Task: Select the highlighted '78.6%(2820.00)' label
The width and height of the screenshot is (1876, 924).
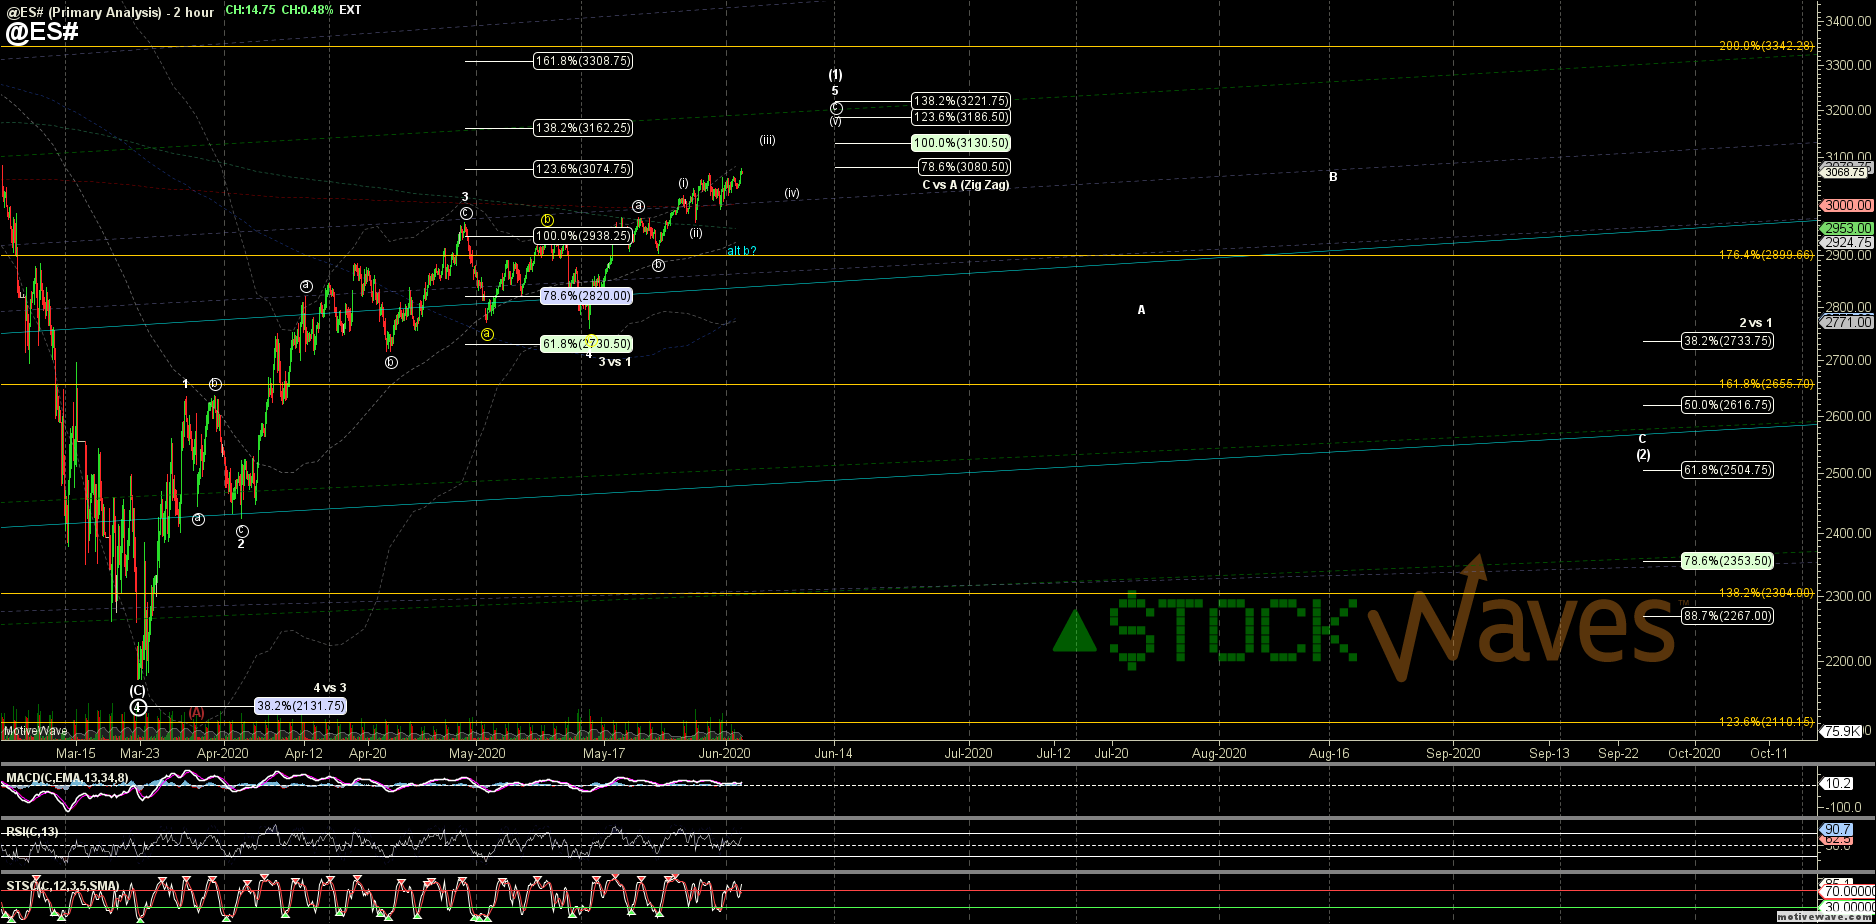Action: click(586, 296)
